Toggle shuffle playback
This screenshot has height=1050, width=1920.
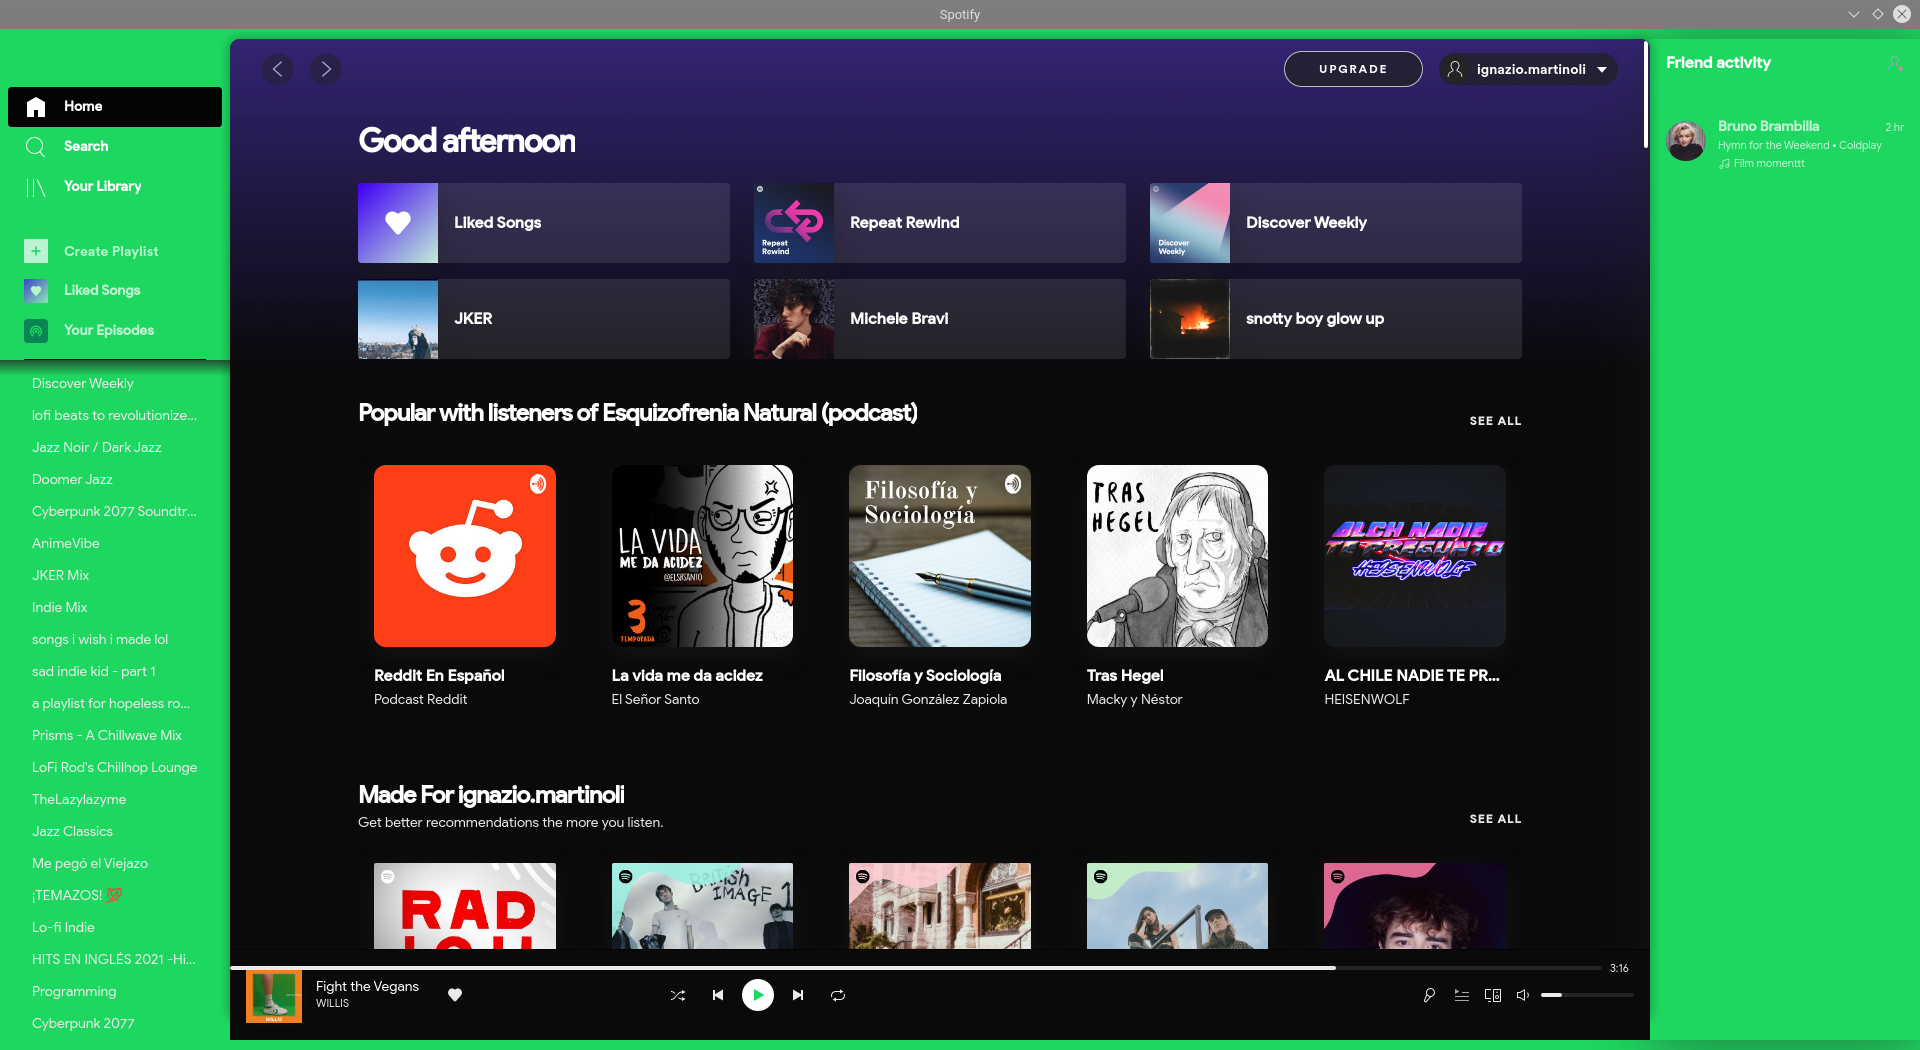pos(678,995)
